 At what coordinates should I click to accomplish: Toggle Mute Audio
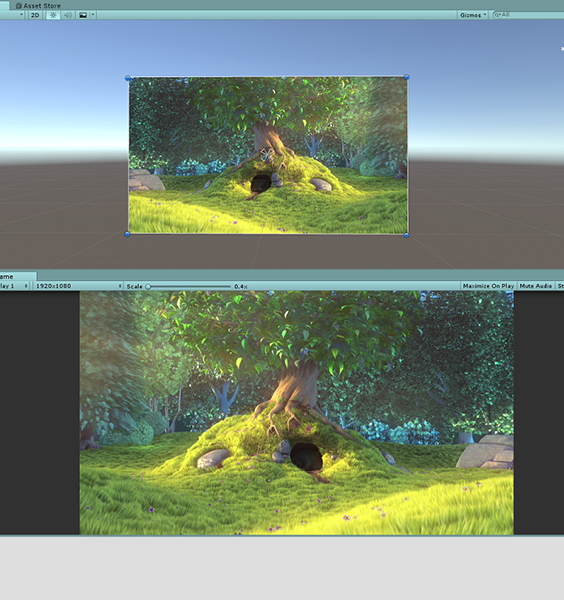click(536, 286)
